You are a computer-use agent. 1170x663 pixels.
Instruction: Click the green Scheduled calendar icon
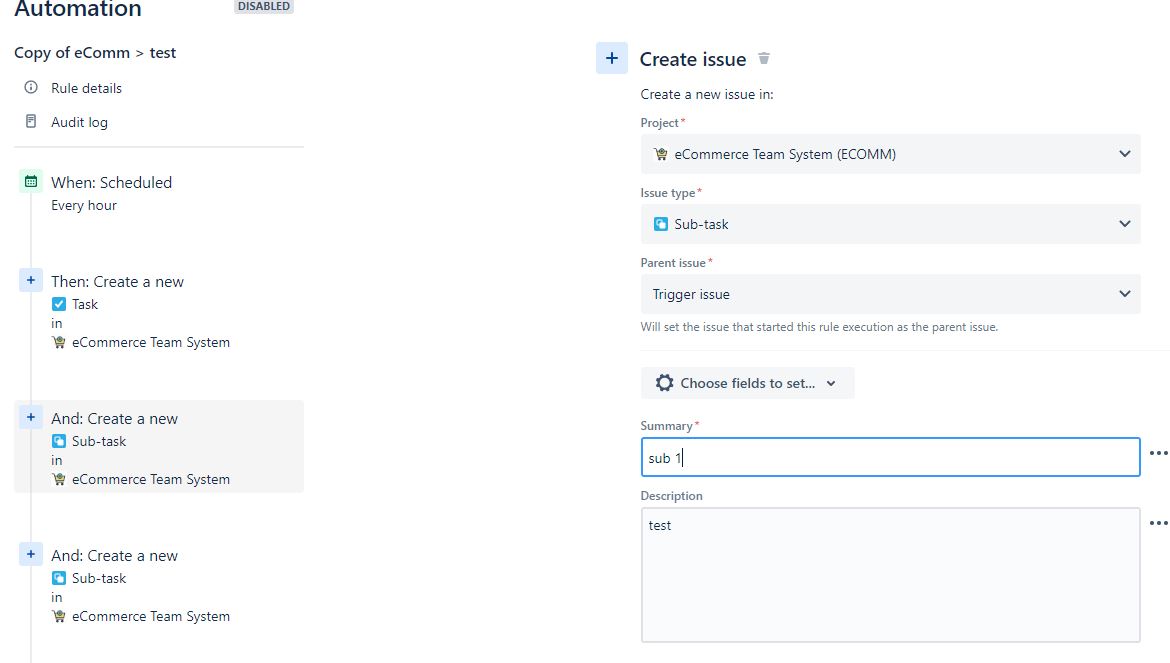tap(31, 182)
